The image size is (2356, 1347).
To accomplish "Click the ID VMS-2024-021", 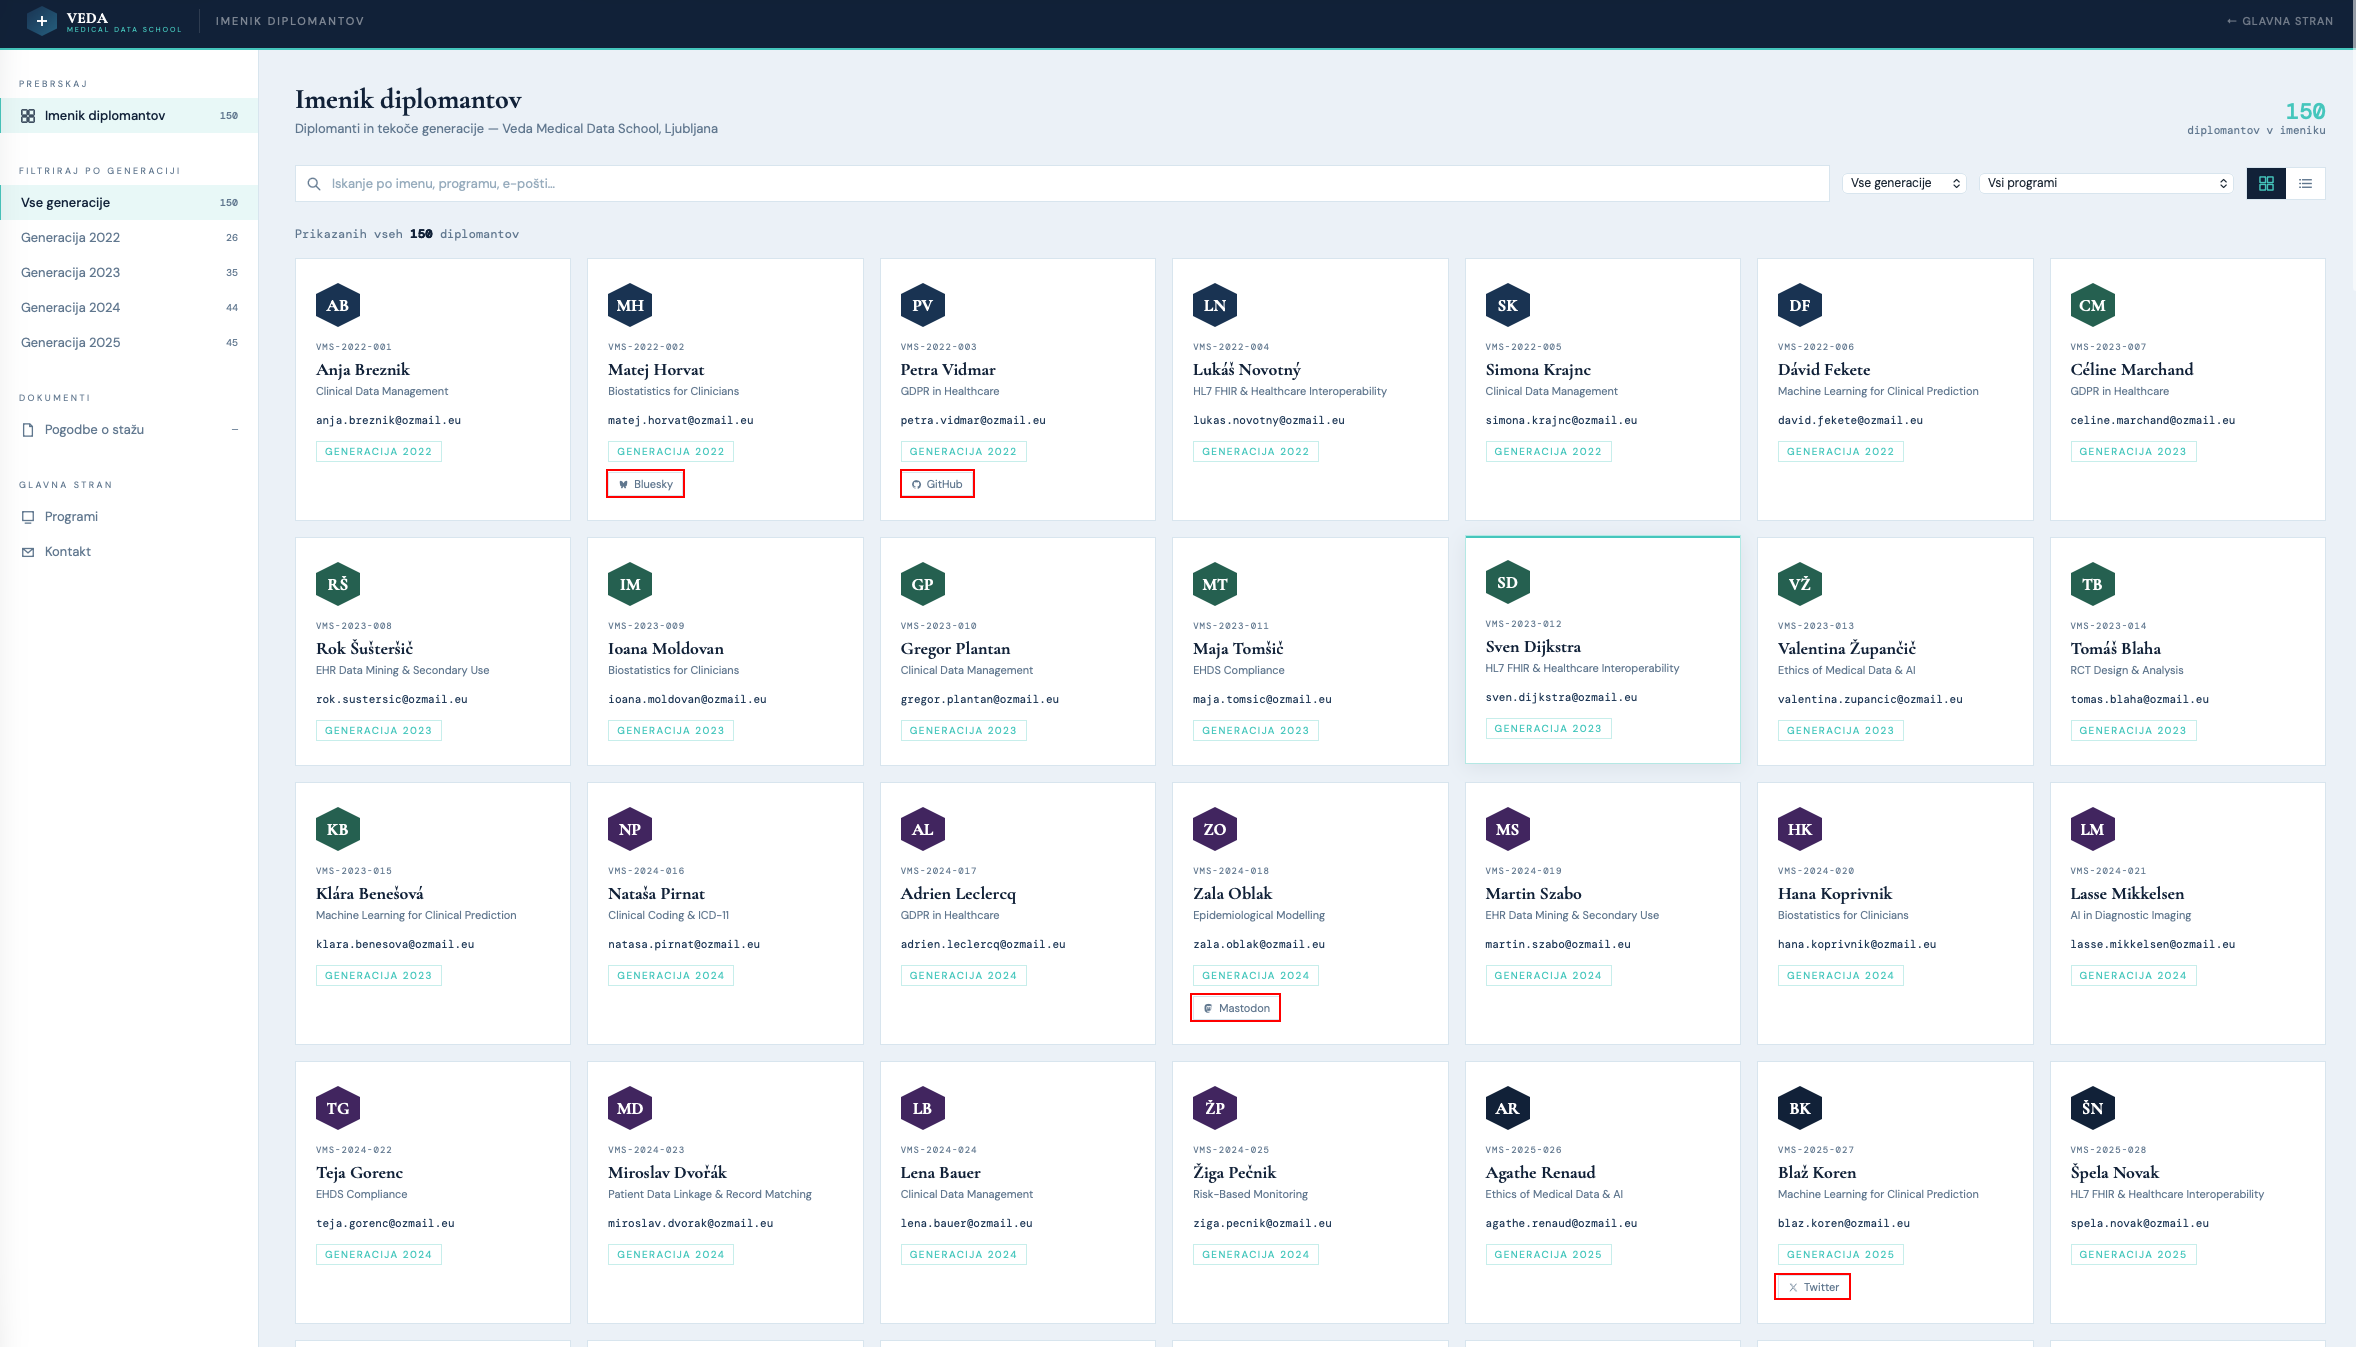I will tap(2108, 871).
